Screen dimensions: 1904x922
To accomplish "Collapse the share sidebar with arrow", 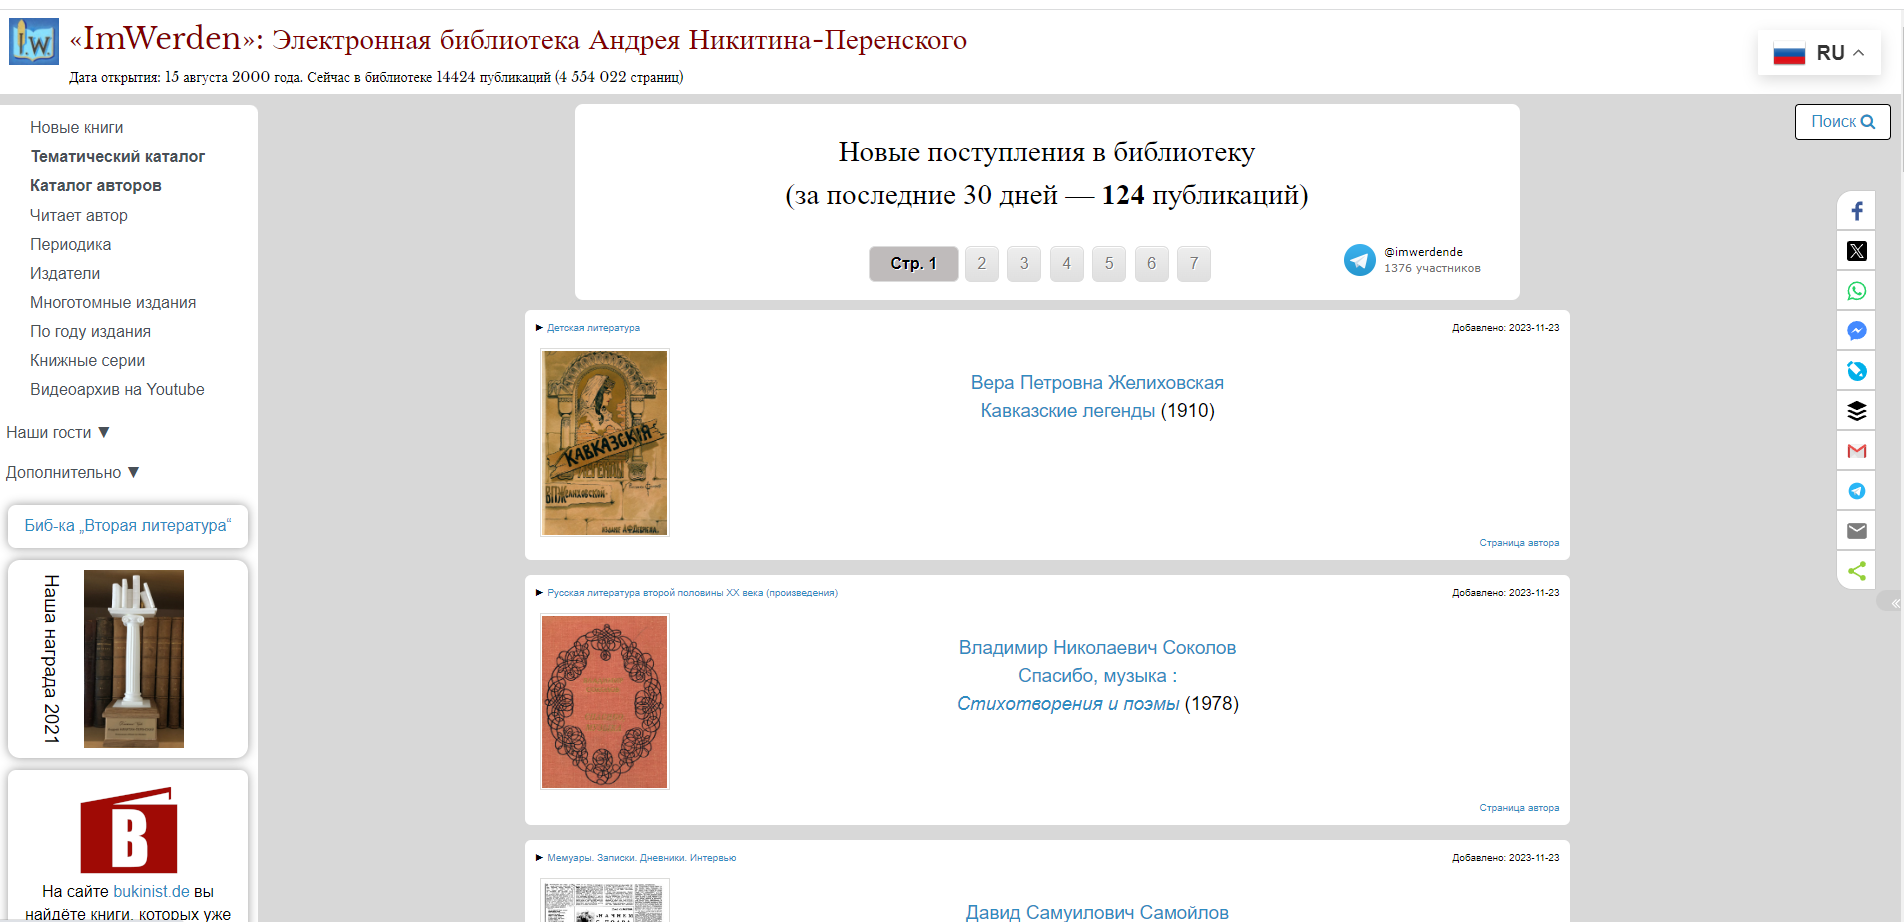I will click(1894, 603).
